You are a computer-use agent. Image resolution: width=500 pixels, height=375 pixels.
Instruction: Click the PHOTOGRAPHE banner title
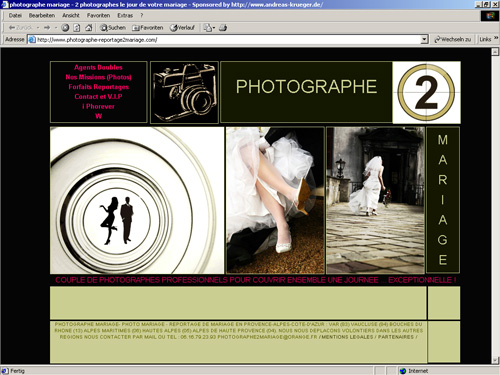click(x=306, y=87)
